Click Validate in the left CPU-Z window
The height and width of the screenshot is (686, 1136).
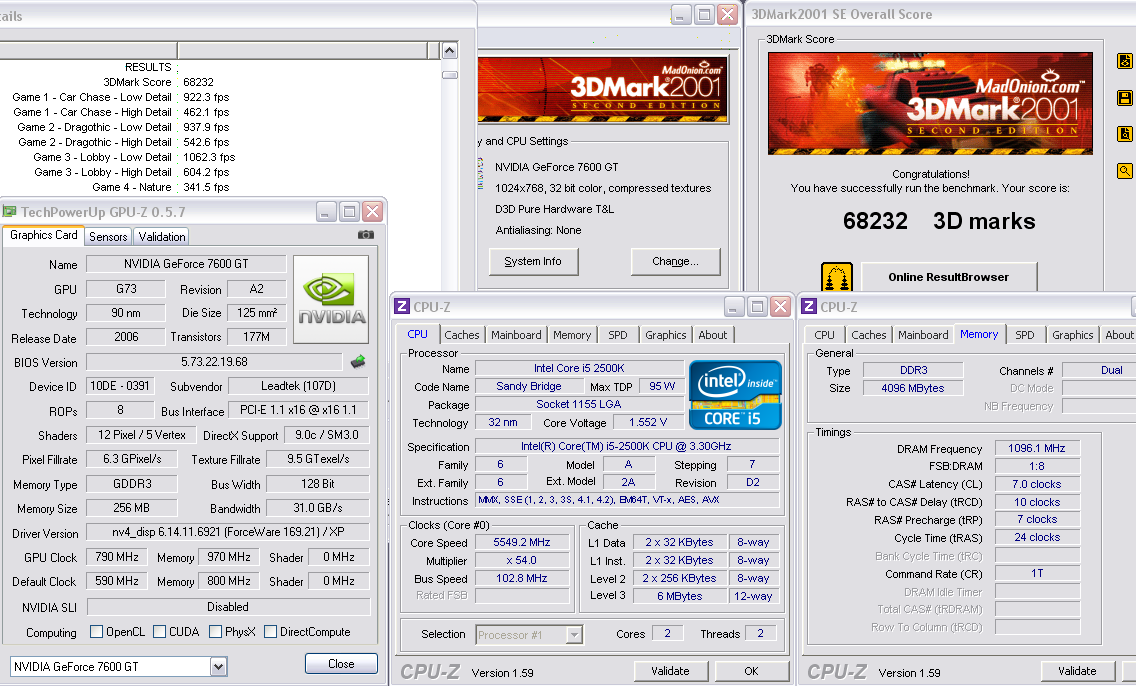[x=670, y=671]
